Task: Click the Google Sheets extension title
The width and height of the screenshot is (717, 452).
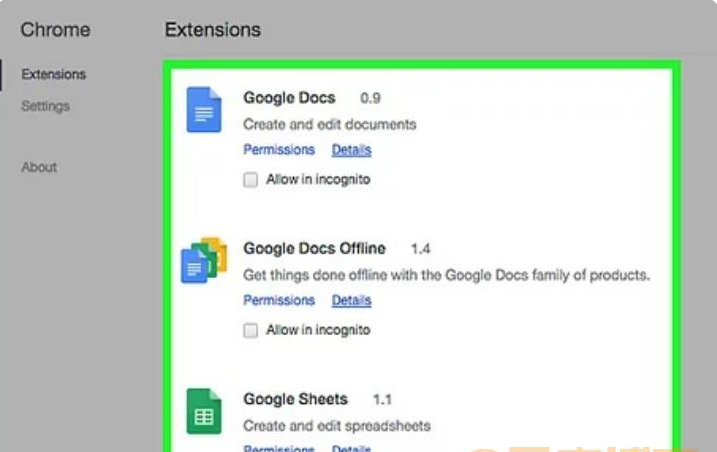Action: pyautogui.click(x=295, y=399)
